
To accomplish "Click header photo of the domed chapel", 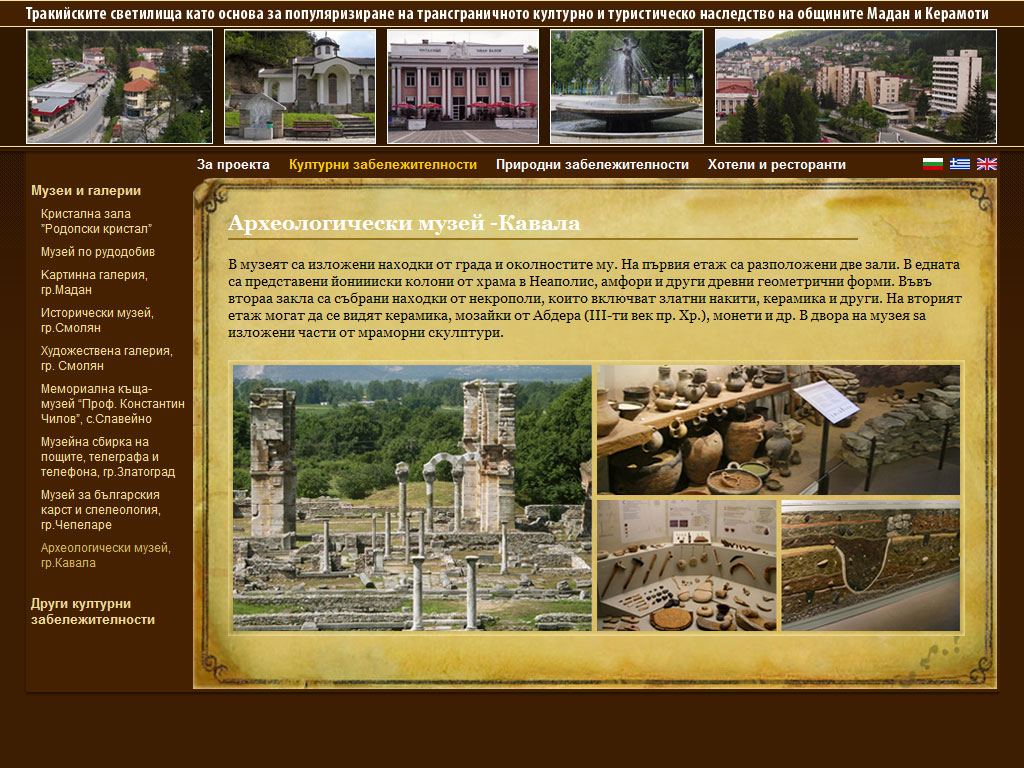I will coord(300,86).
